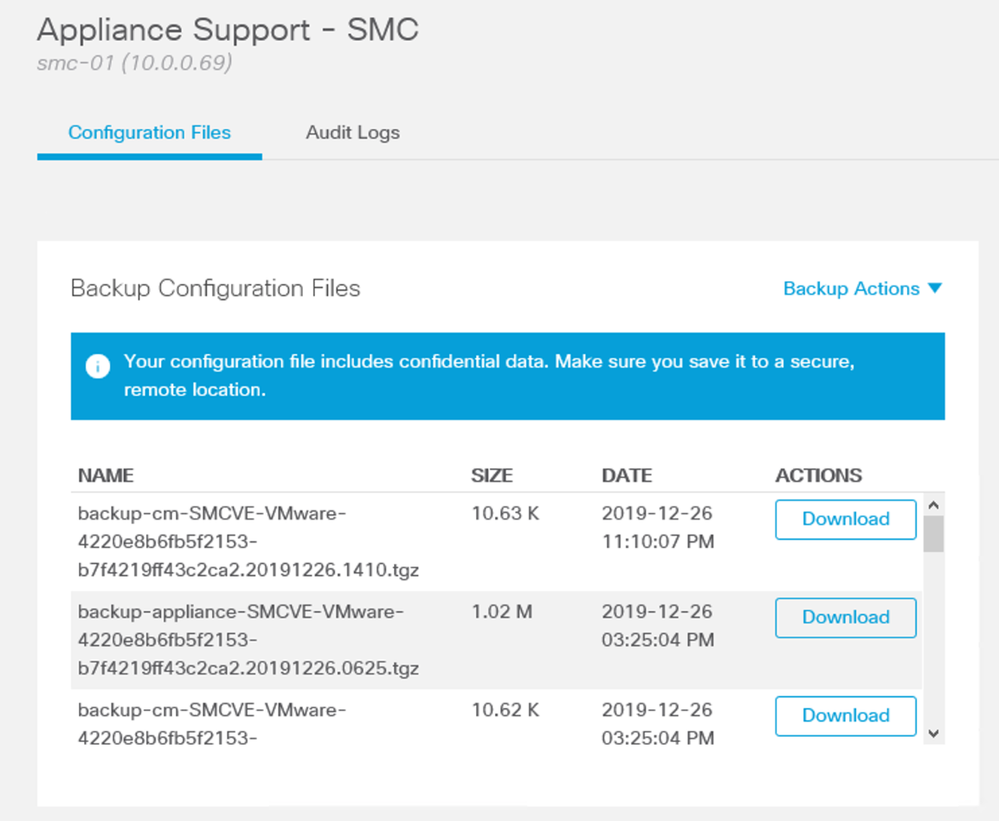
Task: Click the ACTIONS column header
Action: 818,476
